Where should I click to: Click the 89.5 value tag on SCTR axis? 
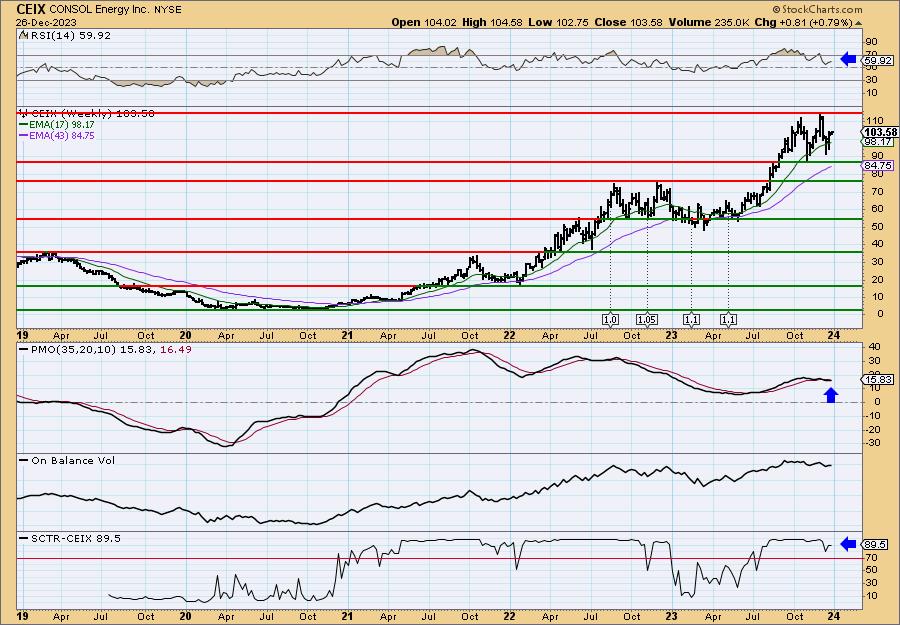(876, 545)
